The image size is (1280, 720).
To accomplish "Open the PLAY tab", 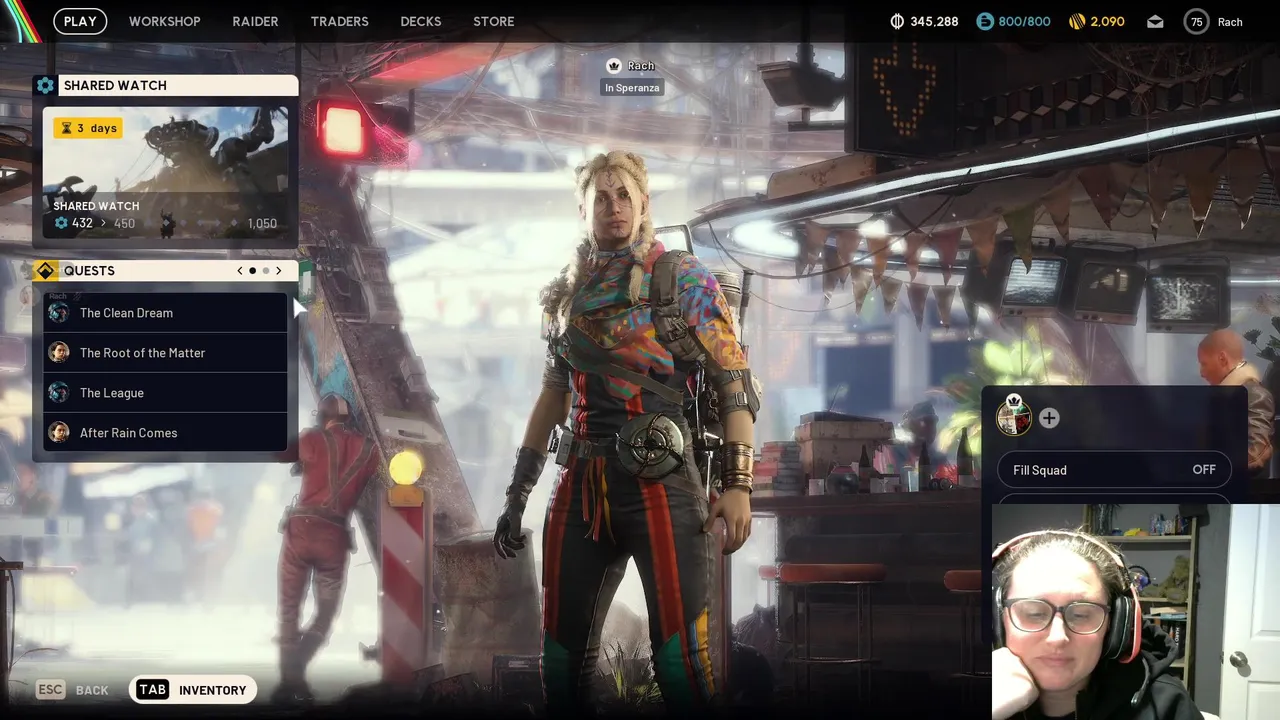I will tap(80, 21).
